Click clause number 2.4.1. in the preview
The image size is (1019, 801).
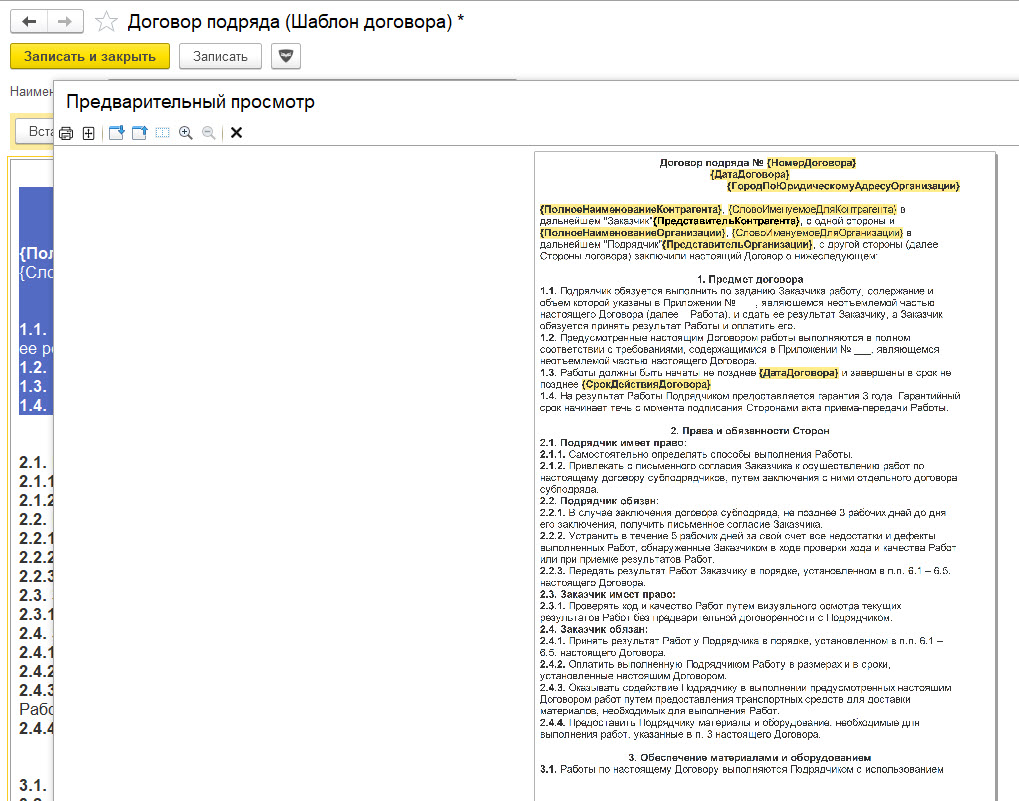pos(552,641)
